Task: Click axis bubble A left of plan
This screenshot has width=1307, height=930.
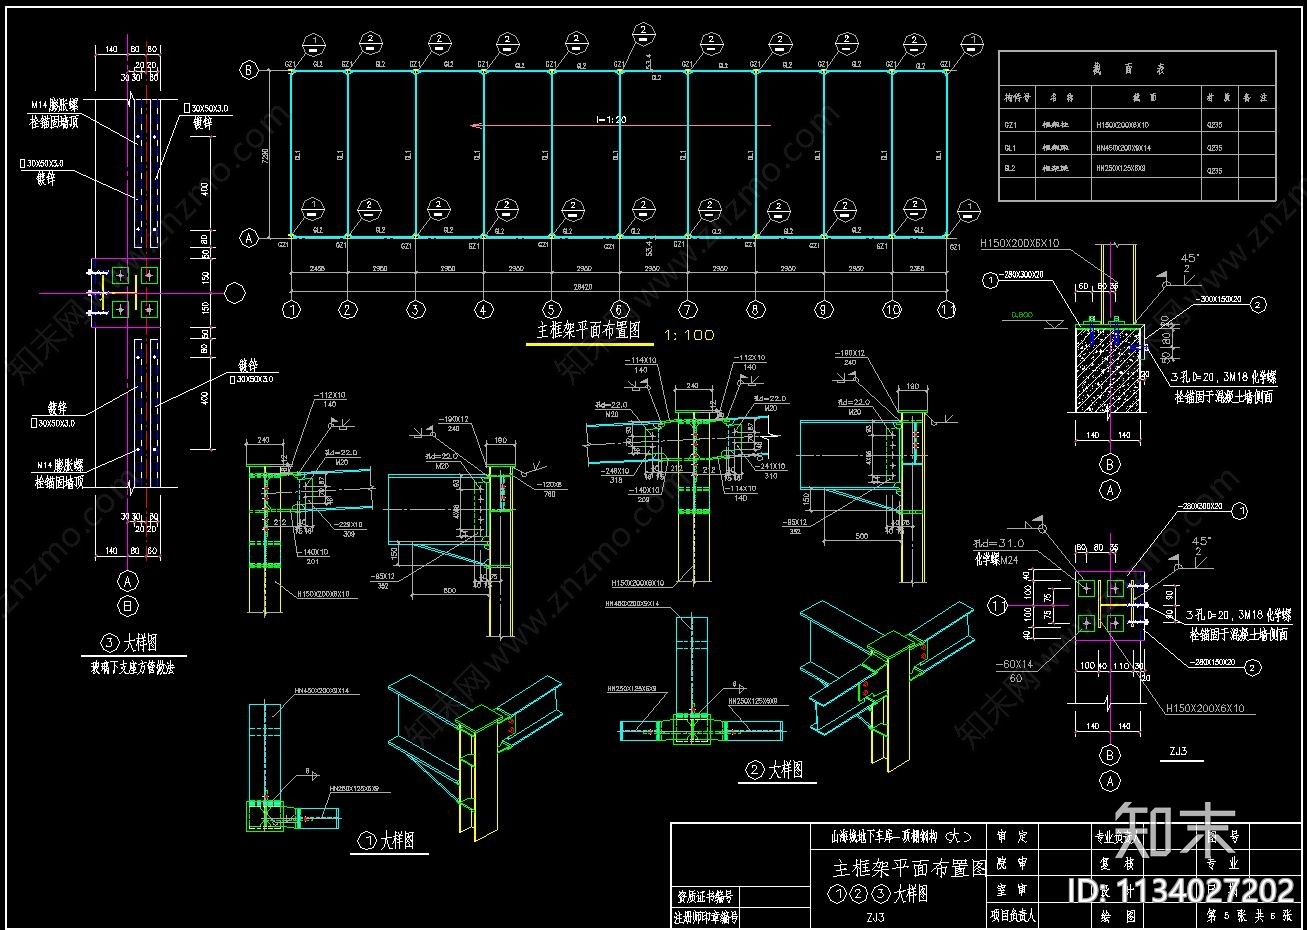Action: [248, 238]
